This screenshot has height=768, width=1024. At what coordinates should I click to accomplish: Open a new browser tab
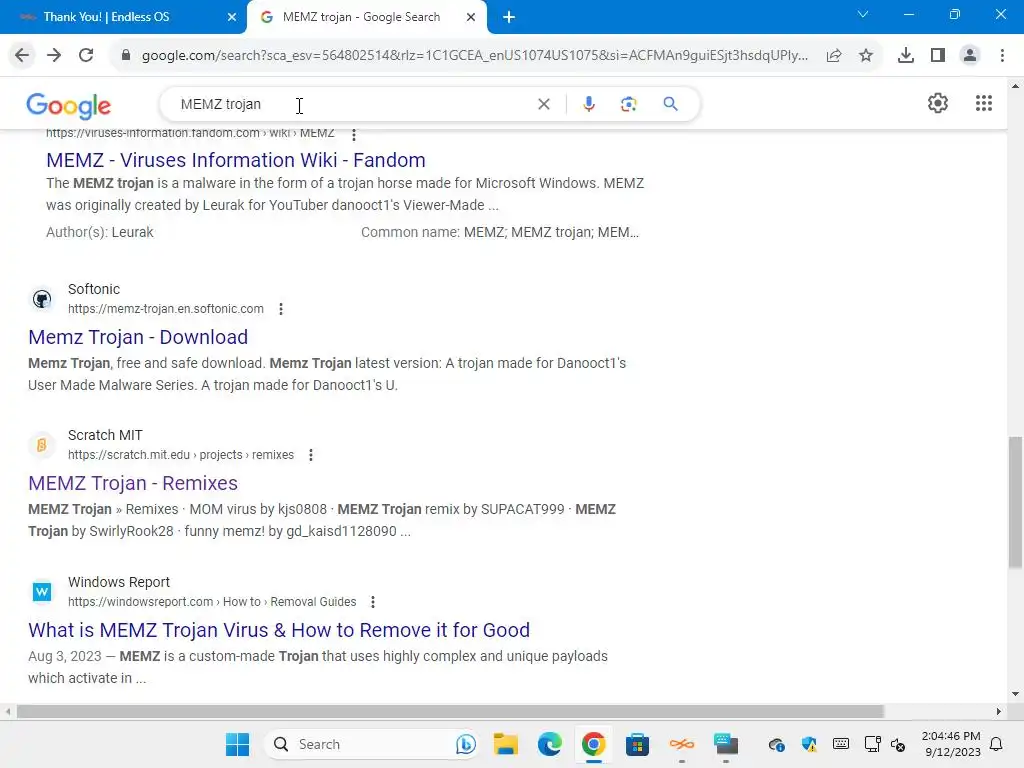click(509, 17)
